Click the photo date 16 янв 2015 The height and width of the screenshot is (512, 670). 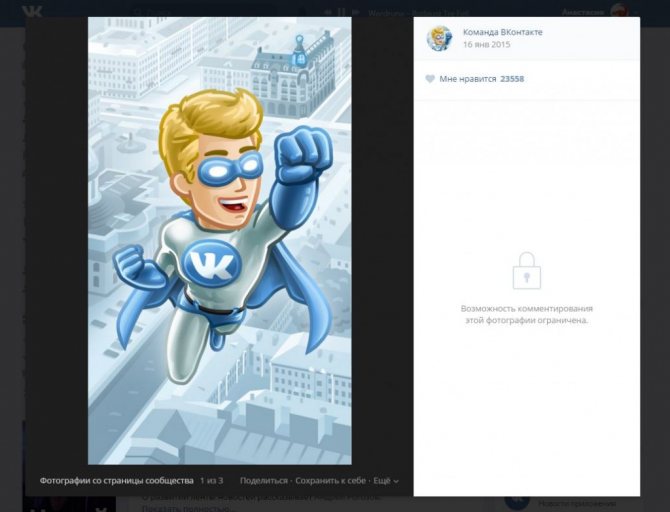pos(486,44)
